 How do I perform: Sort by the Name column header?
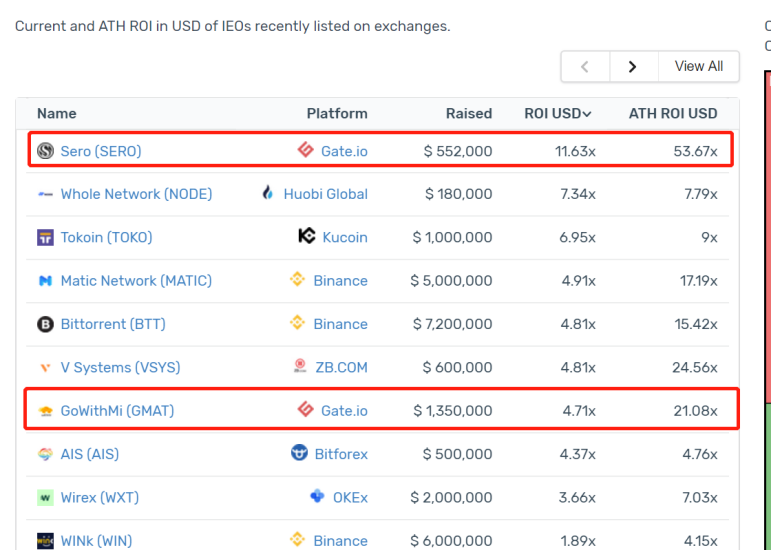coord(57,114)
